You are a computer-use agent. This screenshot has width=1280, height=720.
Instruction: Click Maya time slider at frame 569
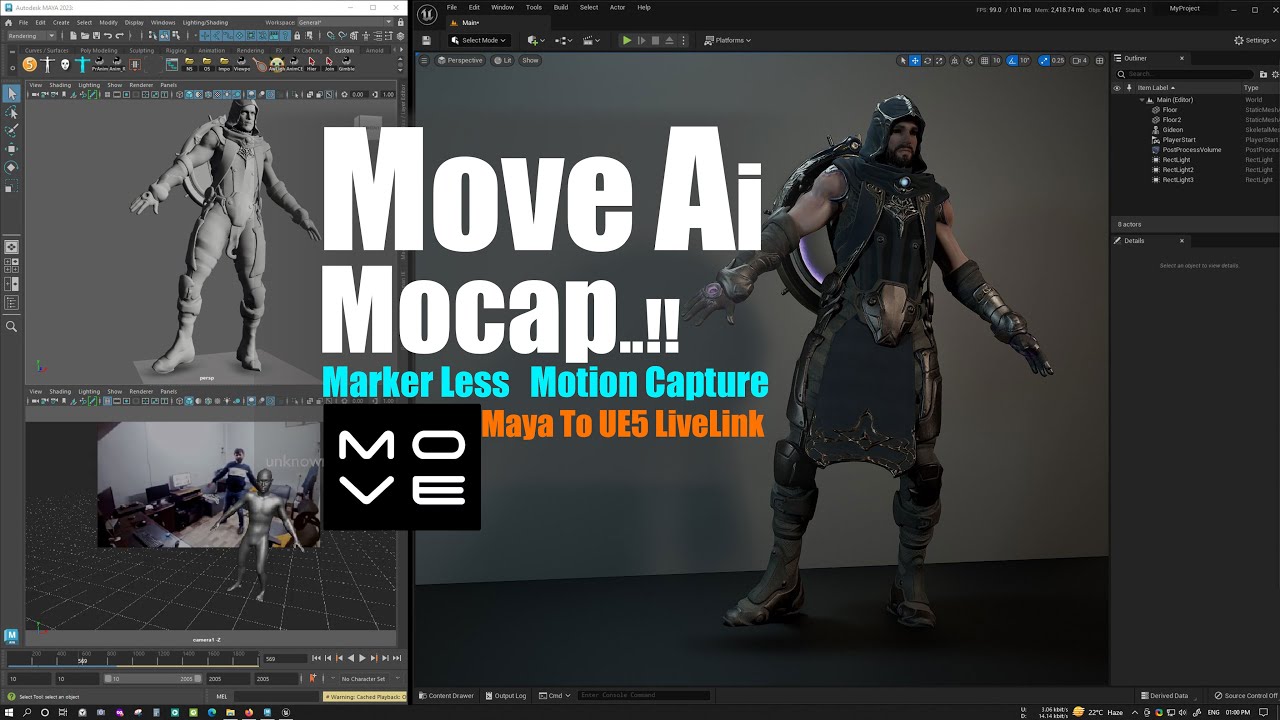click(x=83, y=660)
